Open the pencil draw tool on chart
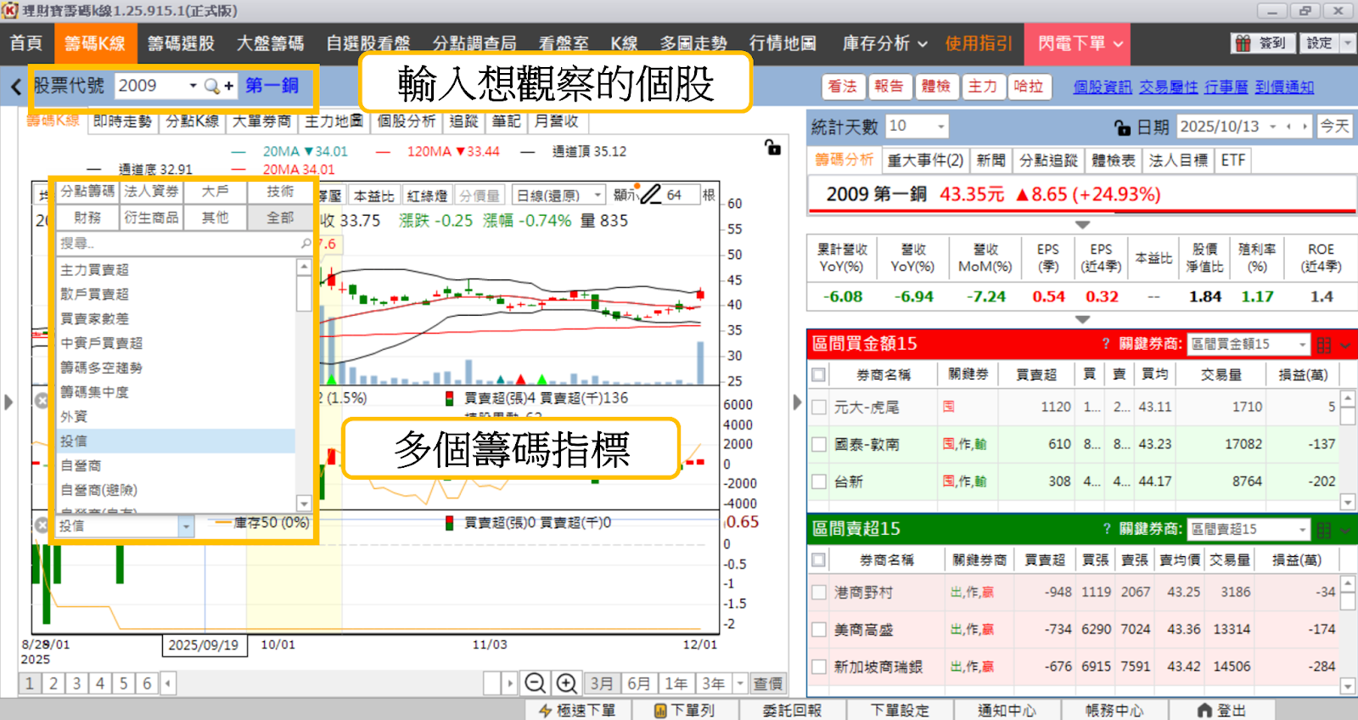This screenshot has height=720, width=1358. point(652,194)
